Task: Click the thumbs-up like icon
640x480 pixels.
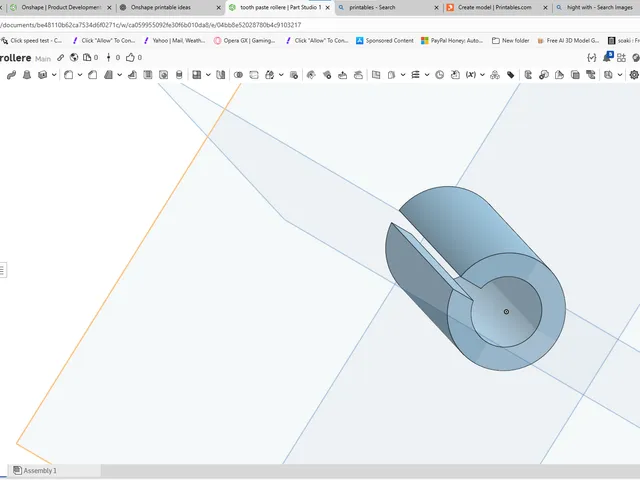Action: (x=130, y=58)
